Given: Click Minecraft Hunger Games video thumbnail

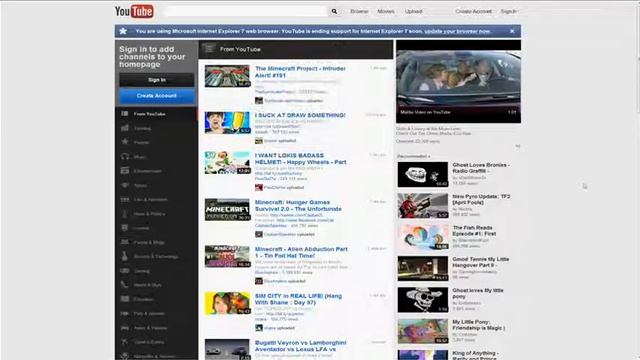Looking at the screenshot, I should coord(227,210).
